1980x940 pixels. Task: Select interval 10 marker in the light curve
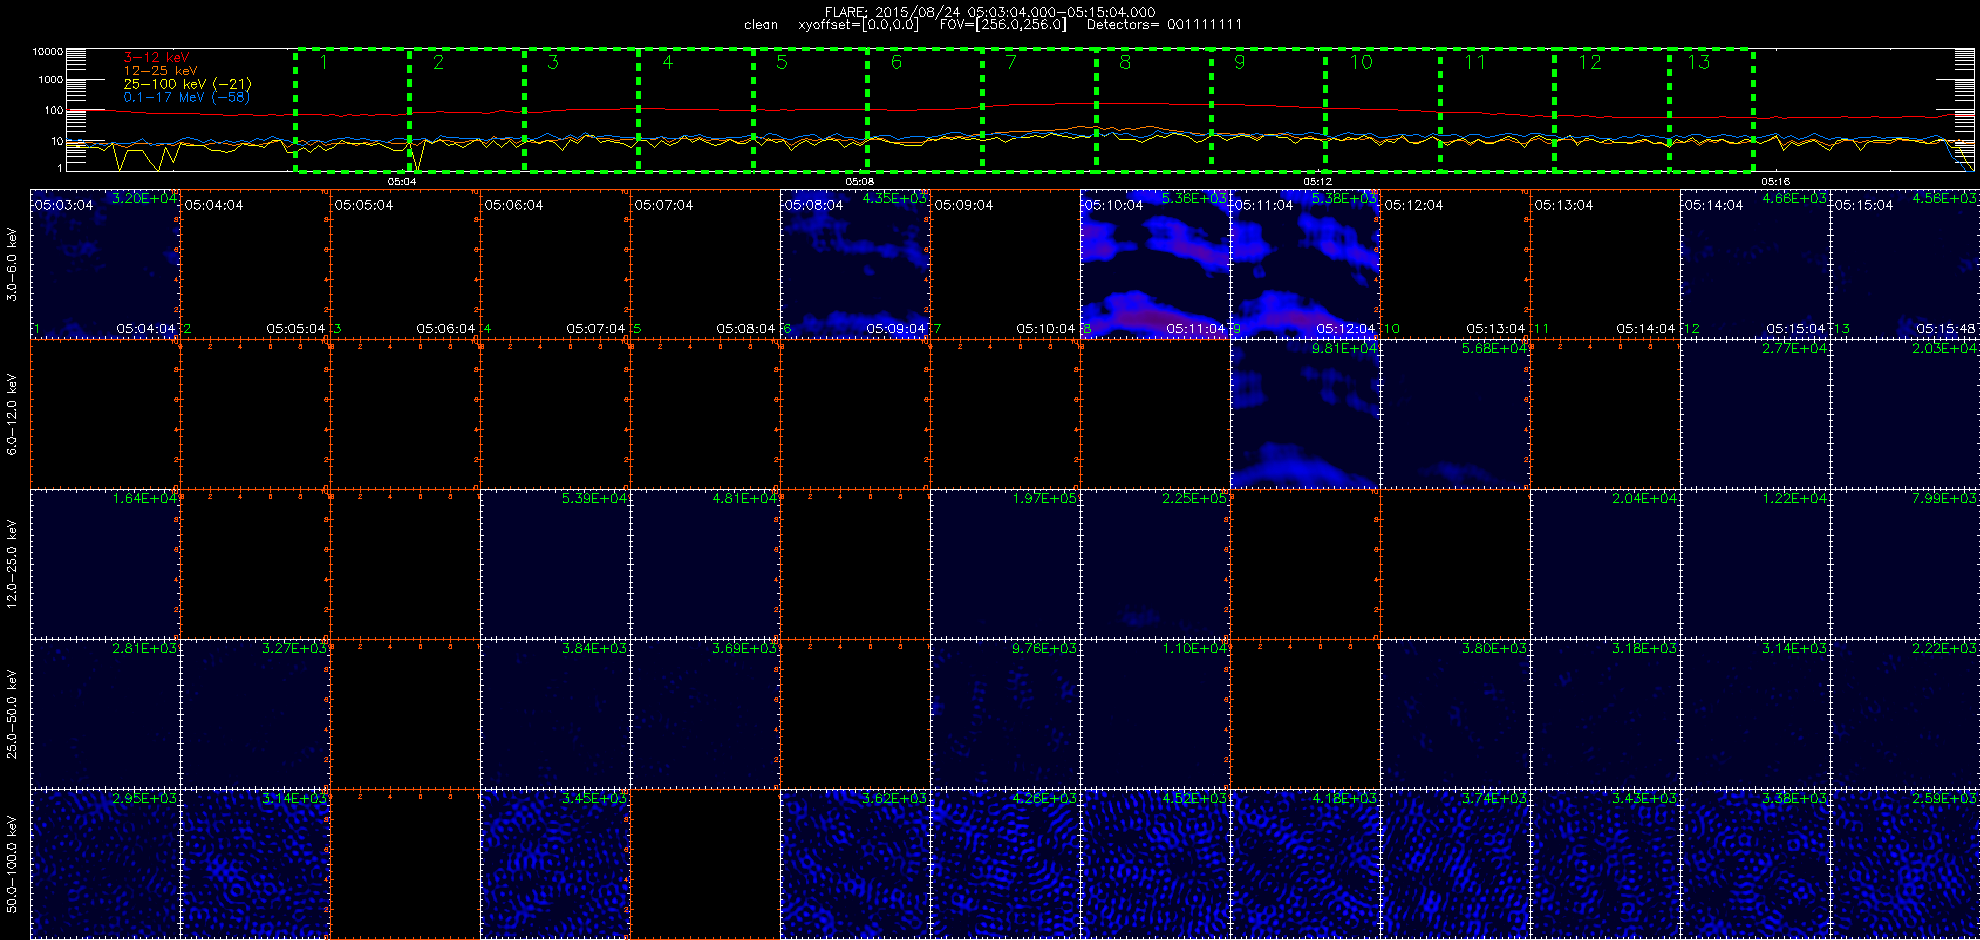[x=1361, y=62]
